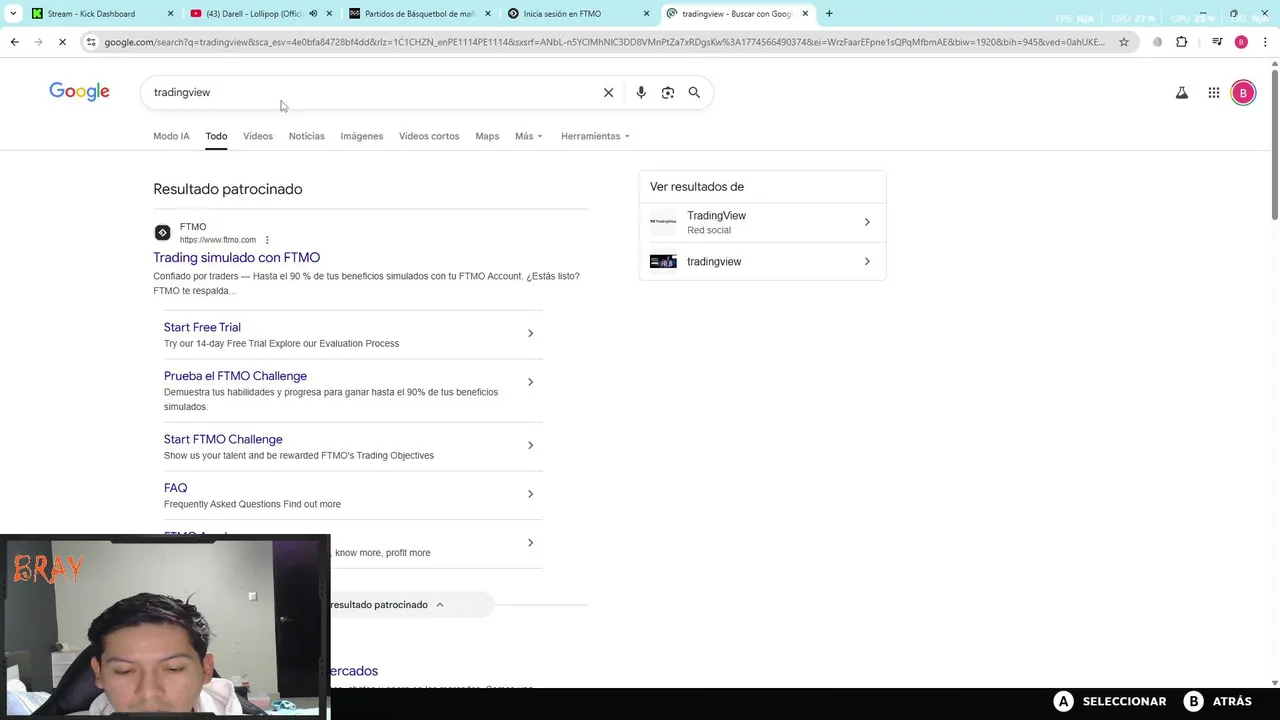This screenshot has height=720, width=1280.
Task: Open Google apps grid
Action: 1214,92
